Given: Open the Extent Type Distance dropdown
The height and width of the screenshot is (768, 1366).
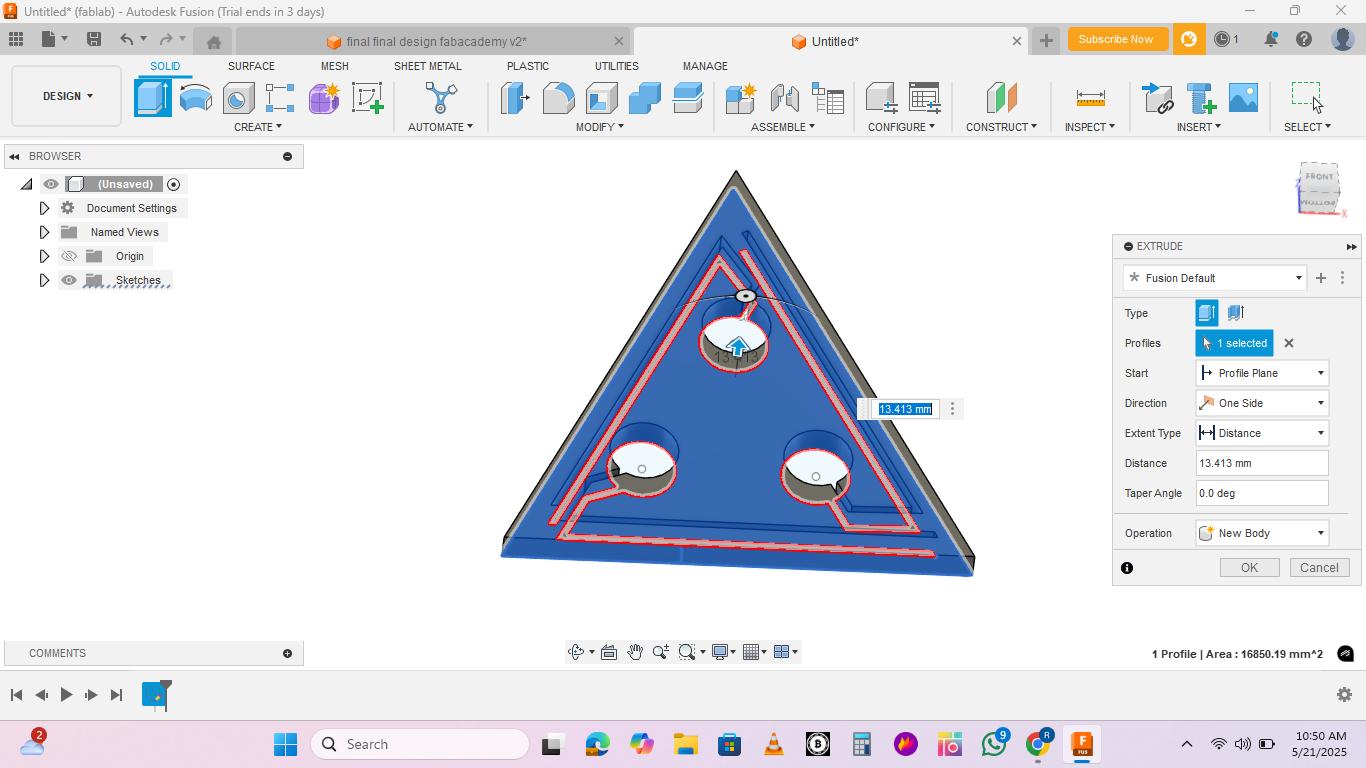Looking at the screenshot, I should click(x=1262, y=433).
